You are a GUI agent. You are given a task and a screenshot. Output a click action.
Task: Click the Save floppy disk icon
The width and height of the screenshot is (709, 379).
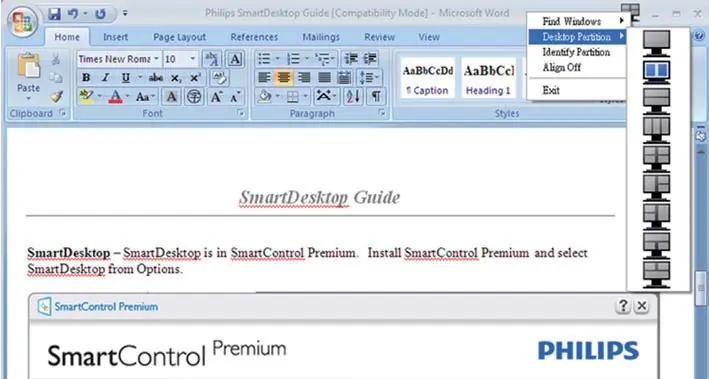coord(54,14)
